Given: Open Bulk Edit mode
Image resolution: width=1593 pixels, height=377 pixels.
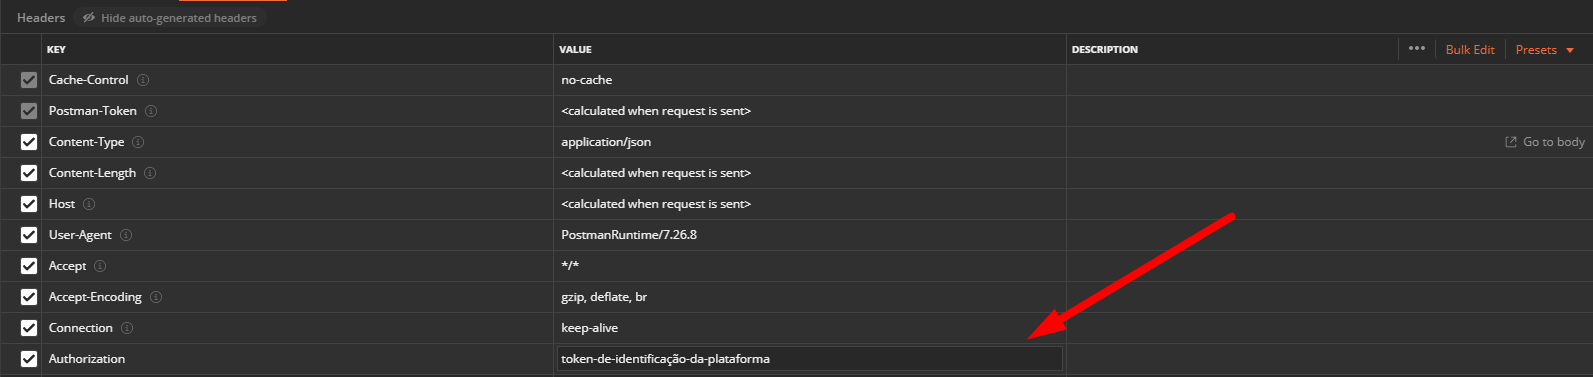Looking at the screenshot, I should click(x=1470, y=50).
